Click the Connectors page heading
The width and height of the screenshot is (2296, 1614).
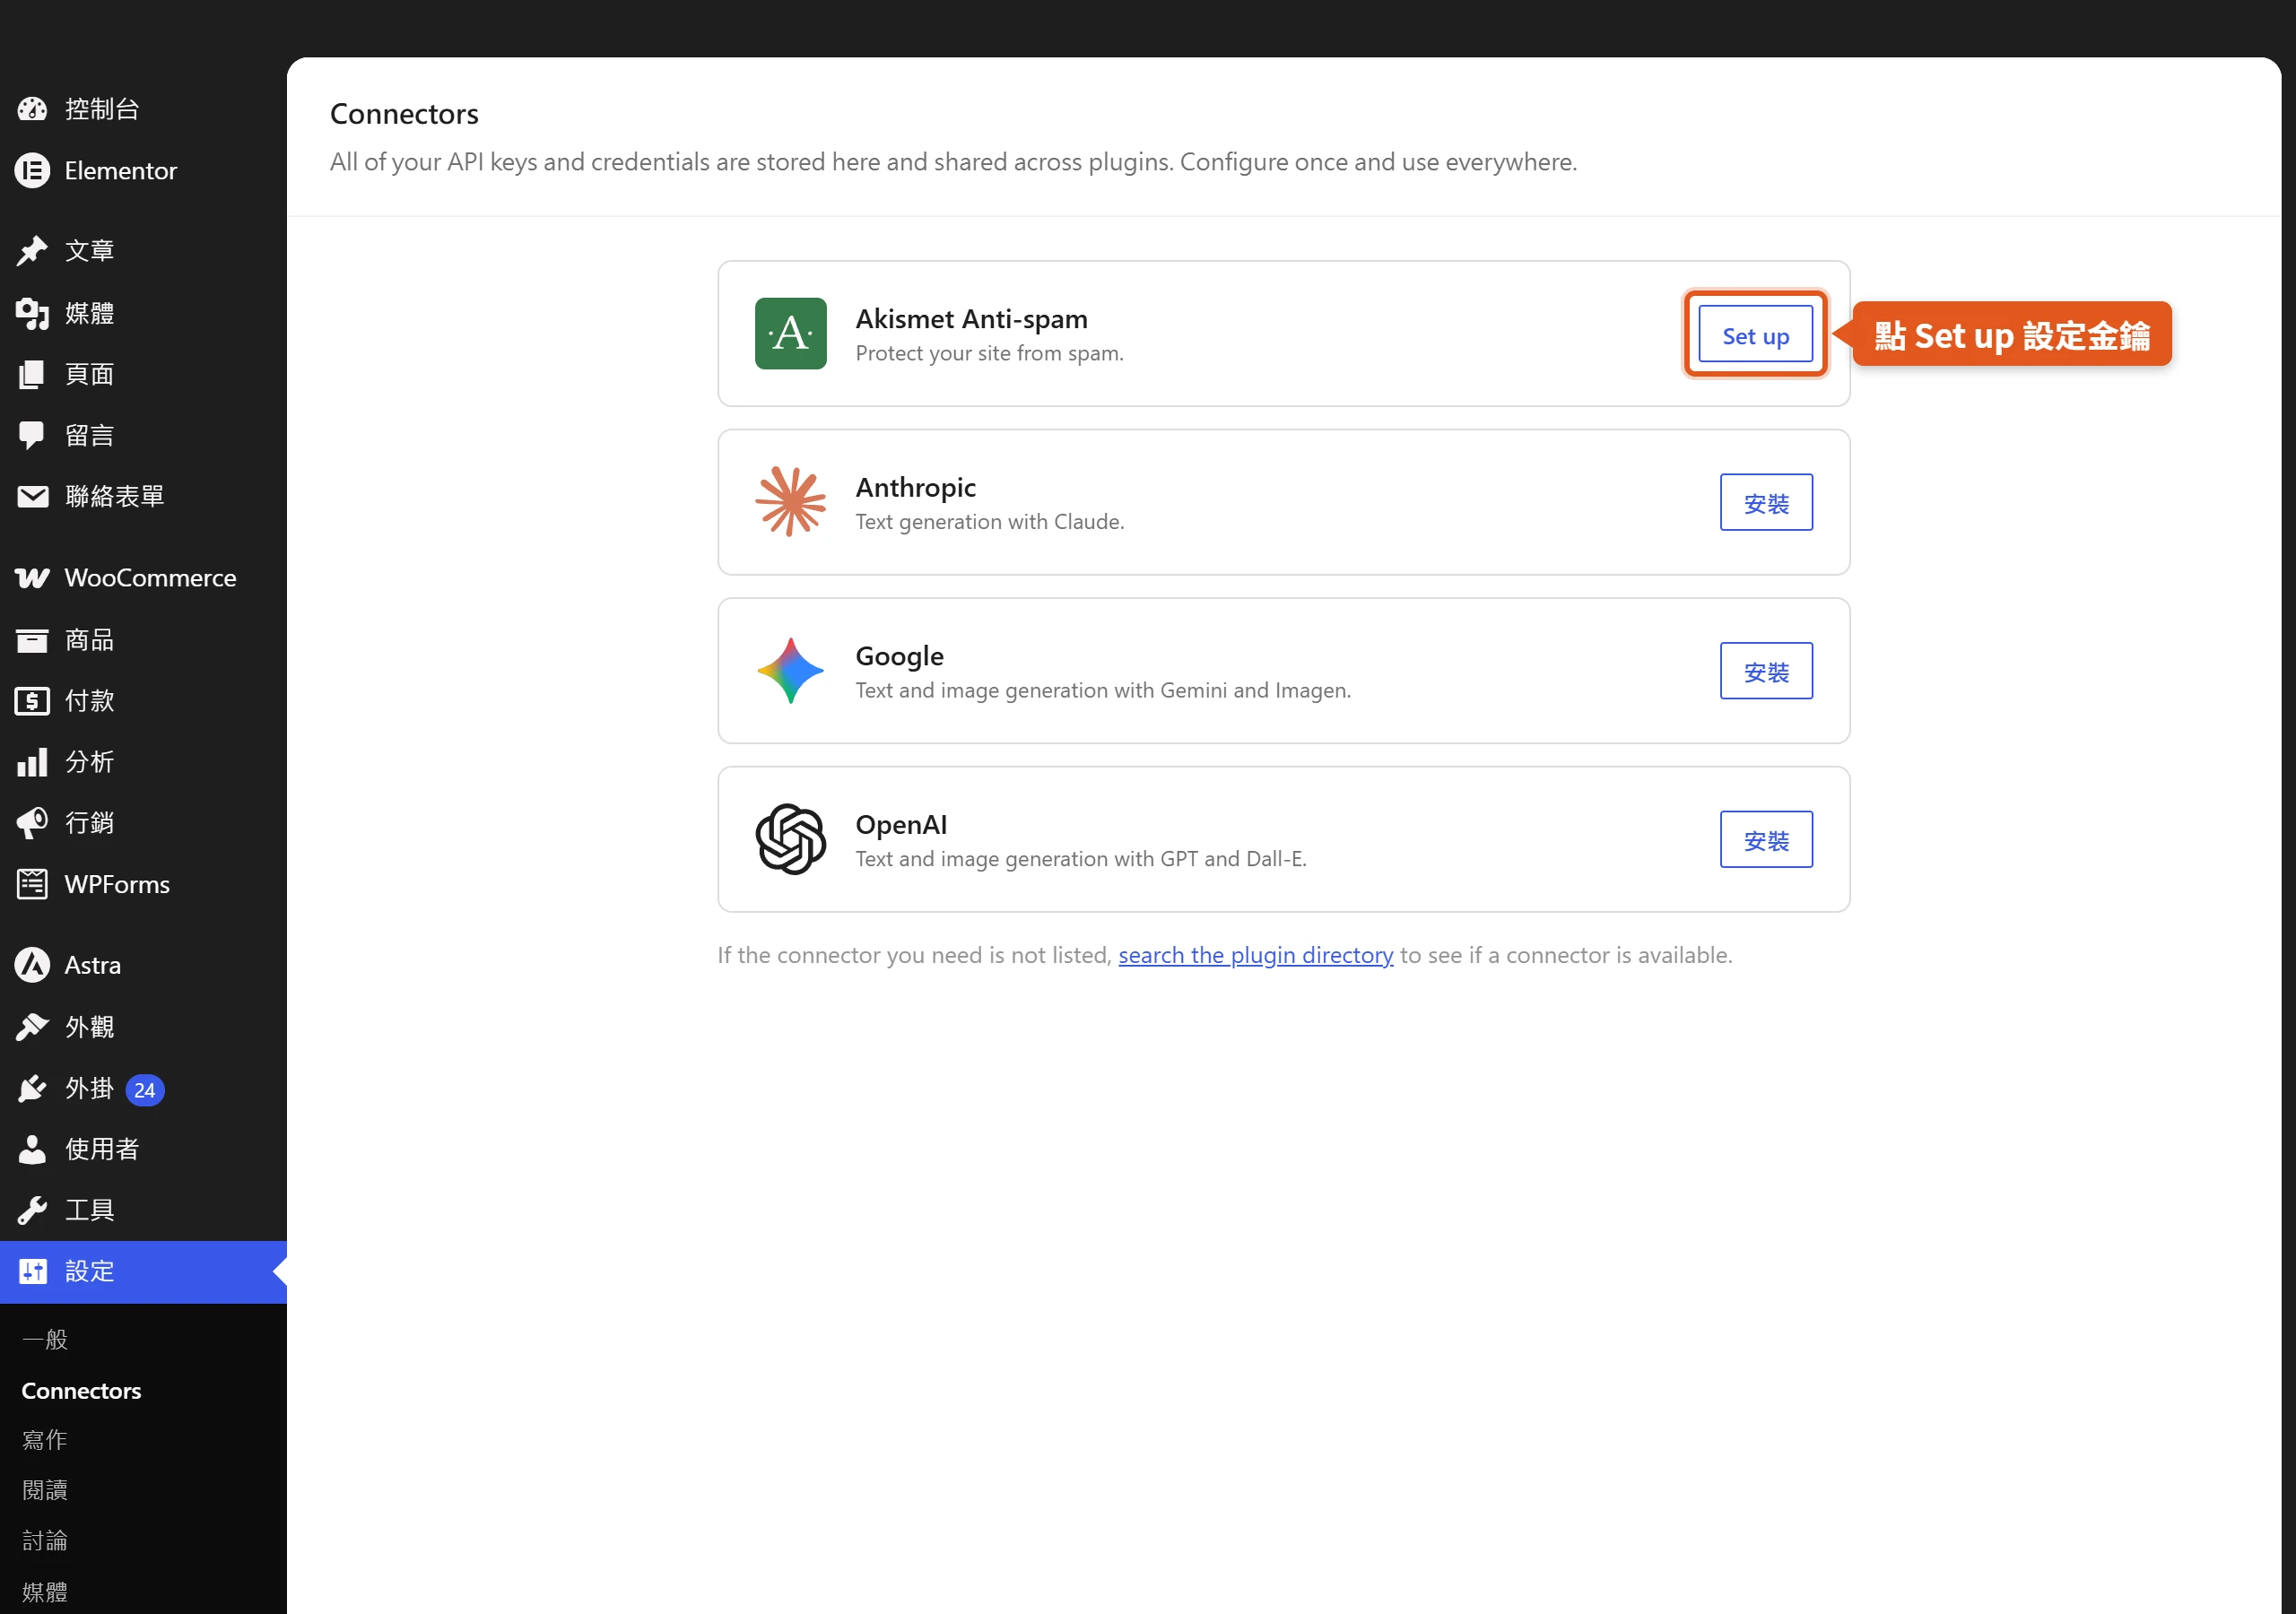click(x=404, y=113)
